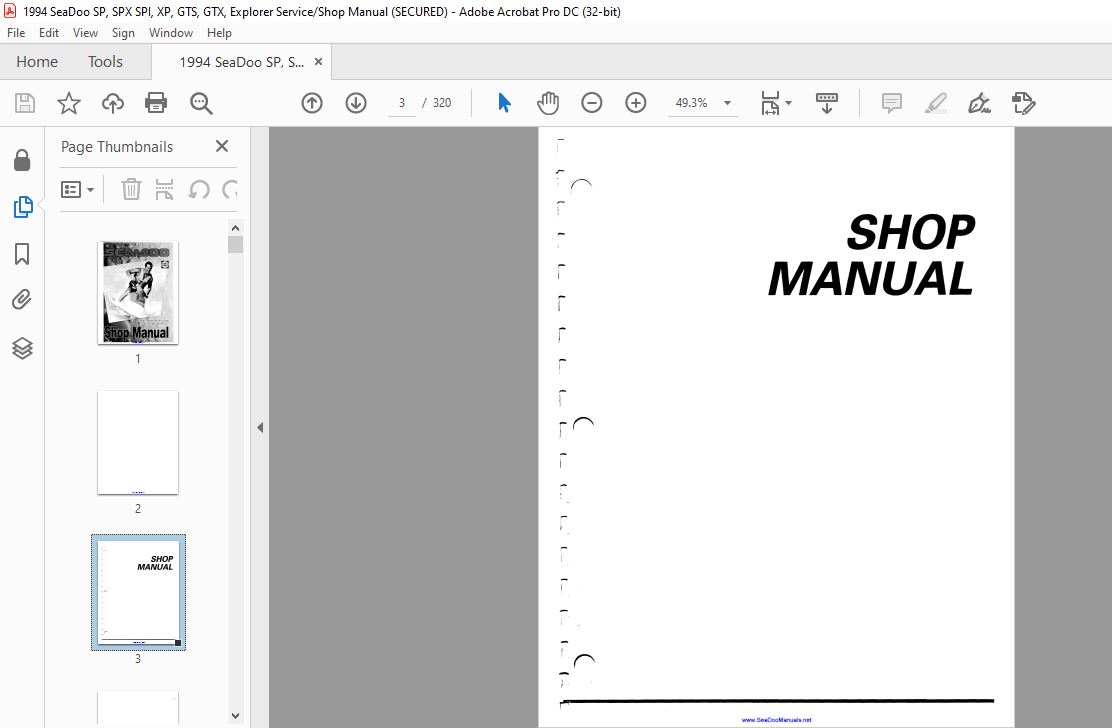Click the insert page break icon
Screen dimensions: 1112x728
pyautogui.click(x=165, y=189)
